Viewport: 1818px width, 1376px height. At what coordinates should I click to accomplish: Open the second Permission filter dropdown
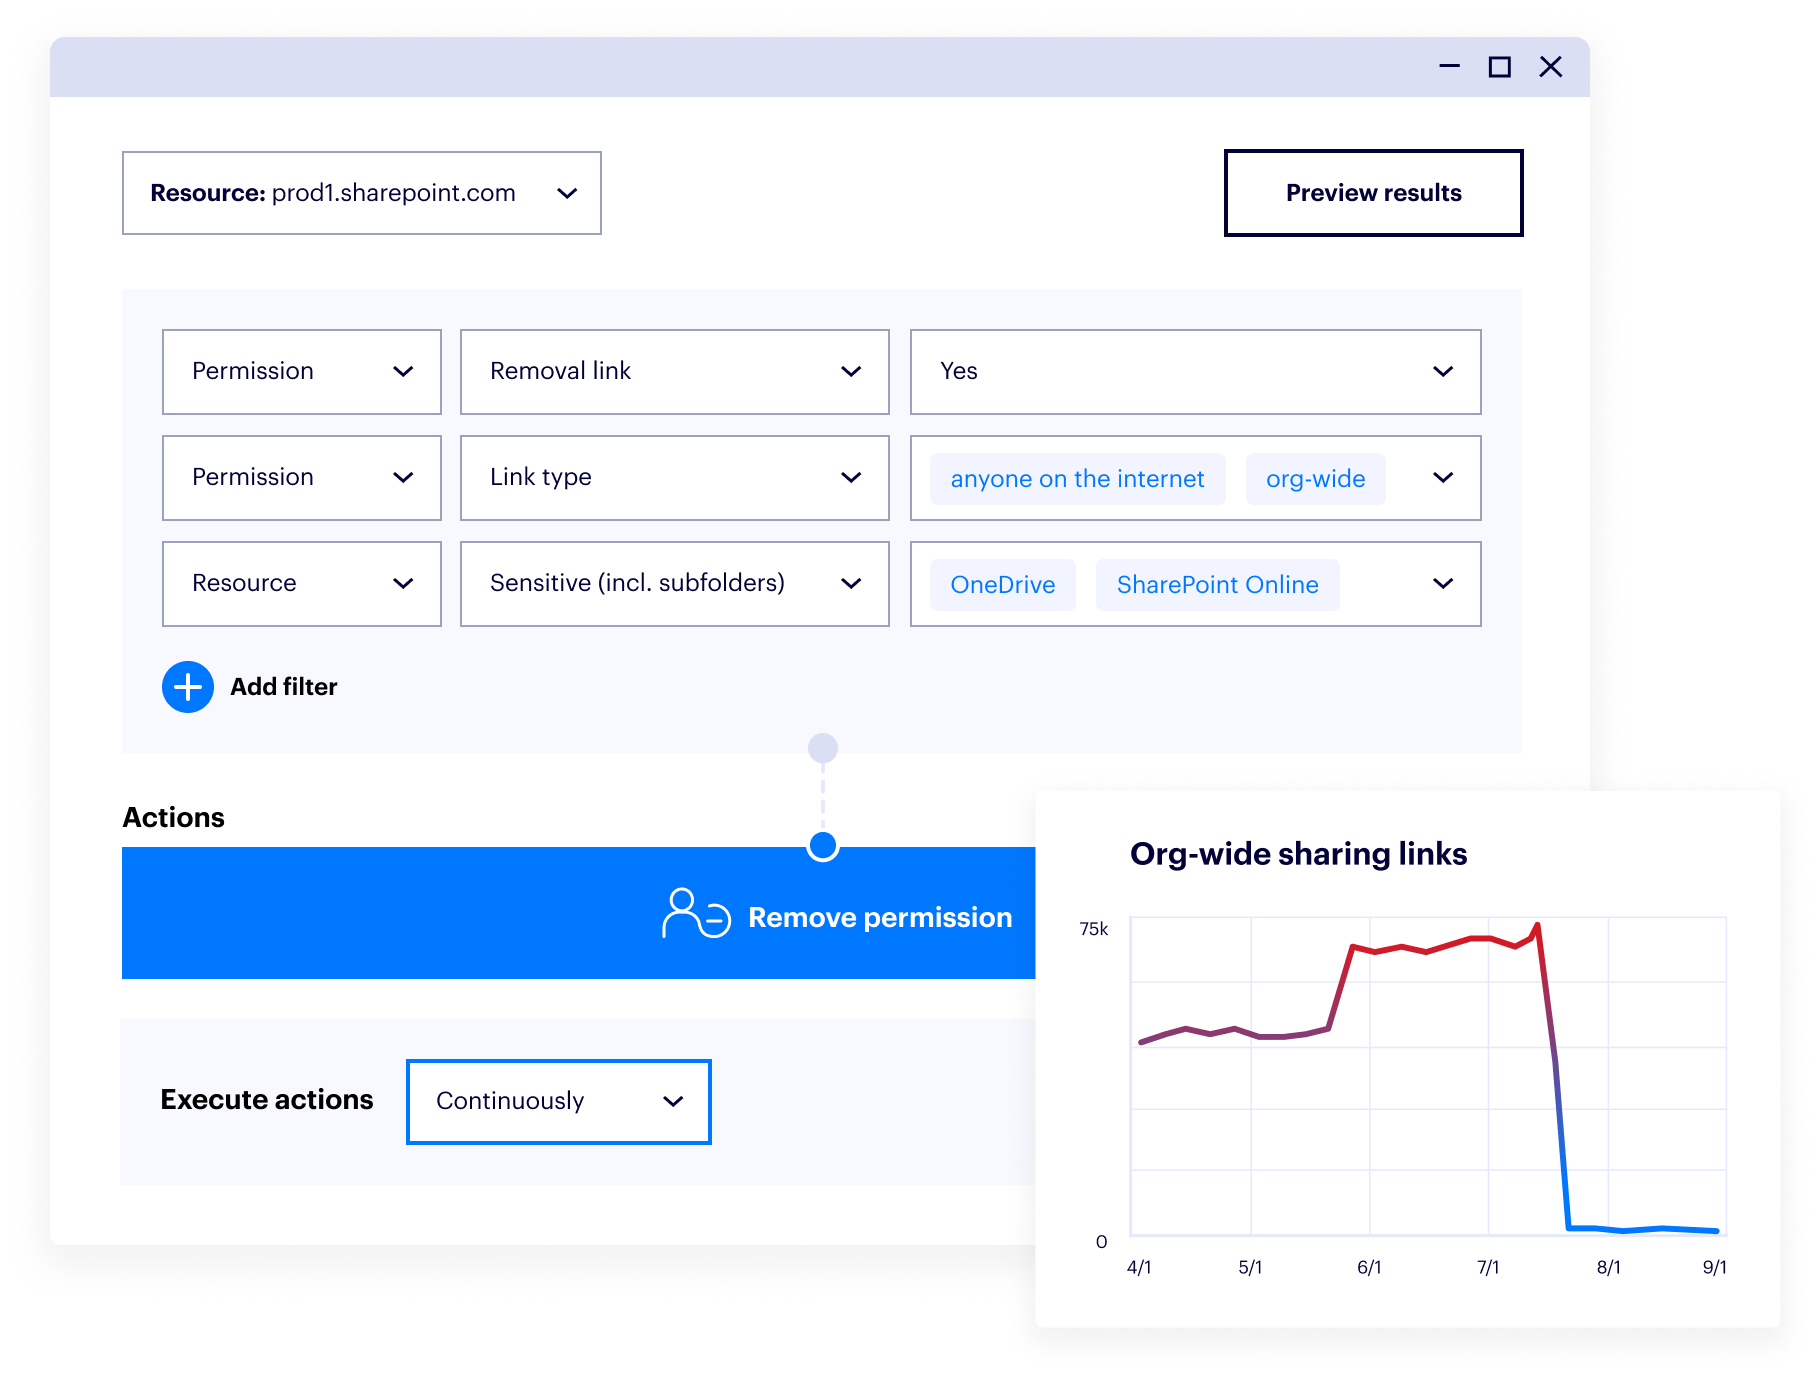coord(300,477)
